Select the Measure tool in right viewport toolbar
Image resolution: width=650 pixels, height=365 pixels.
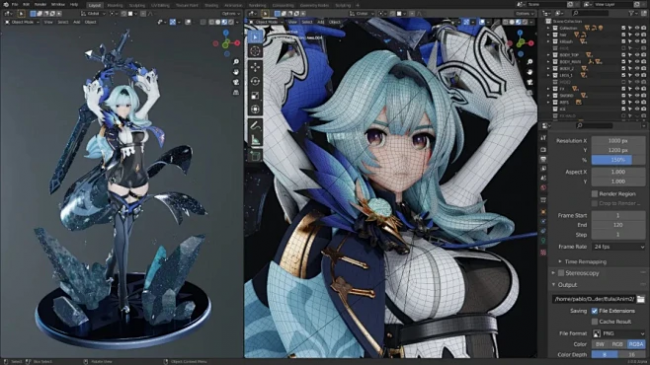255,140
